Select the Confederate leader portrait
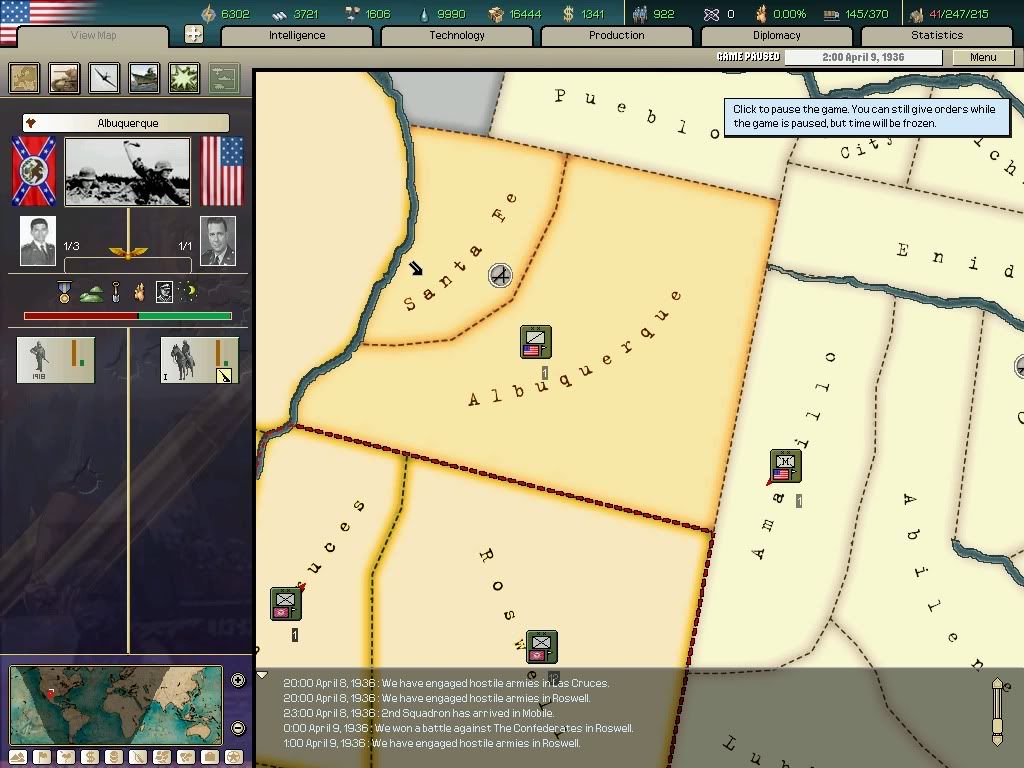 [38, 241]
